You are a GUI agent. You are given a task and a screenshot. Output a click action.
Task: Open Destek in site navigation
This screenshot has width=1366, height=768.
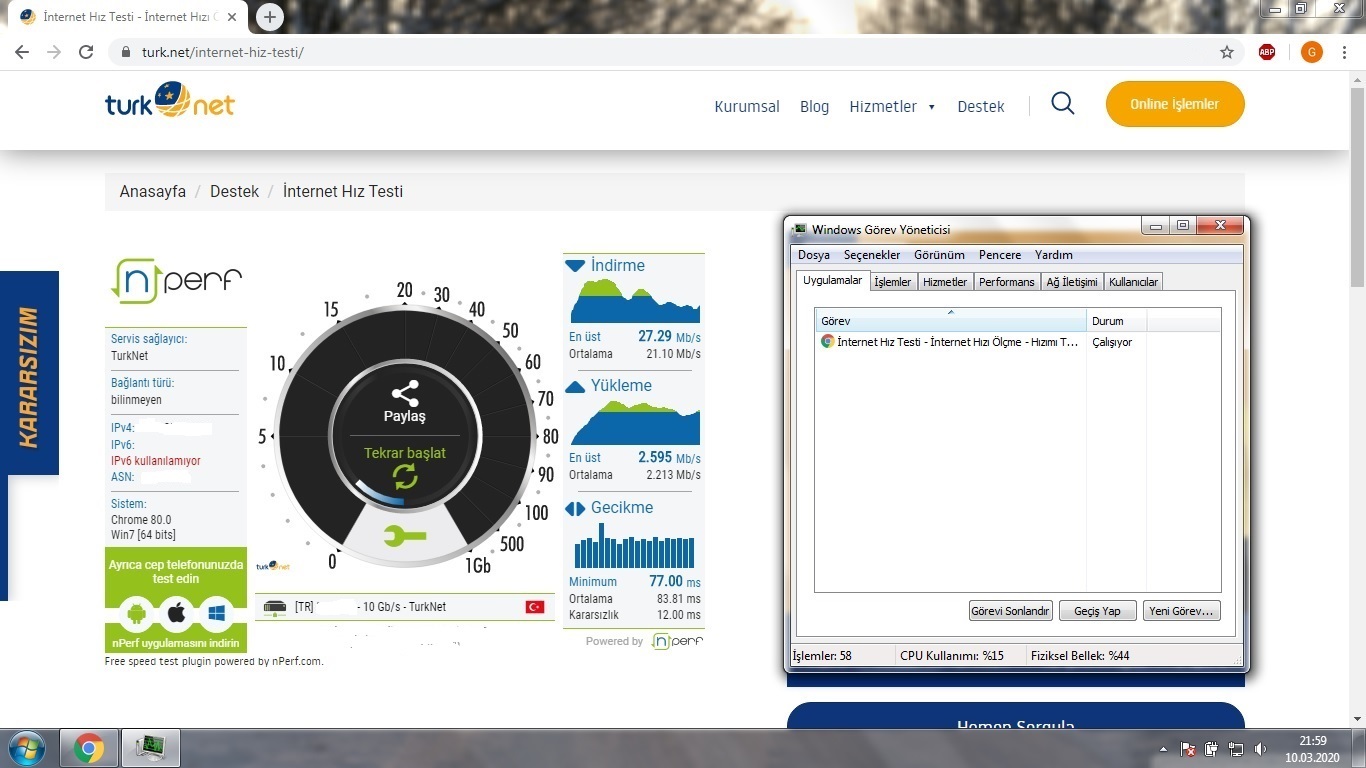[x=981, y=106]
